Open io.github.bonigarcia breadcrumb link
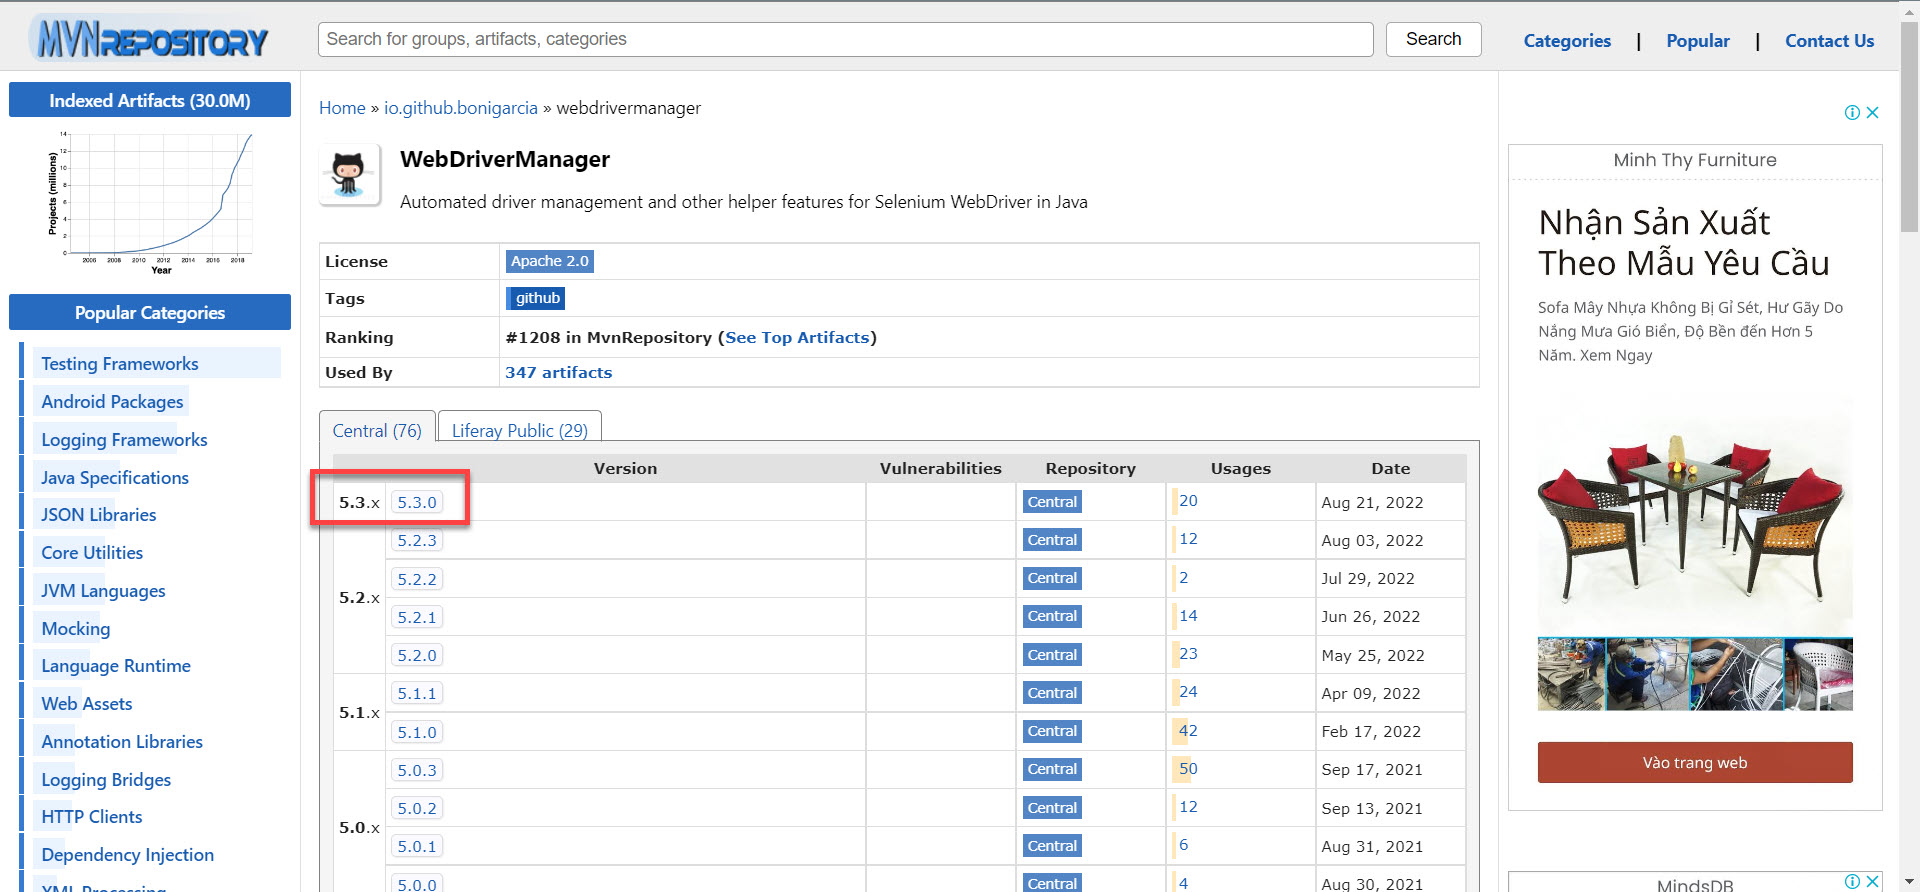Screen dimensions: 1920x892 461,108
